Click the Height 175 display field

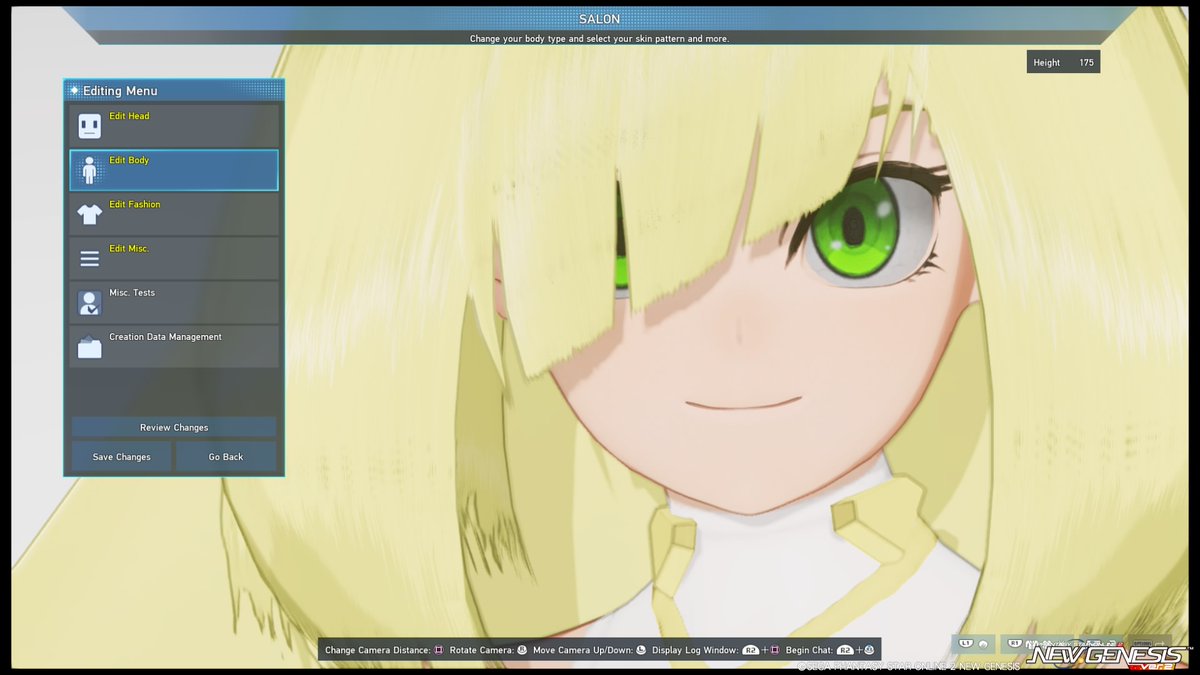pos(1063,61)
